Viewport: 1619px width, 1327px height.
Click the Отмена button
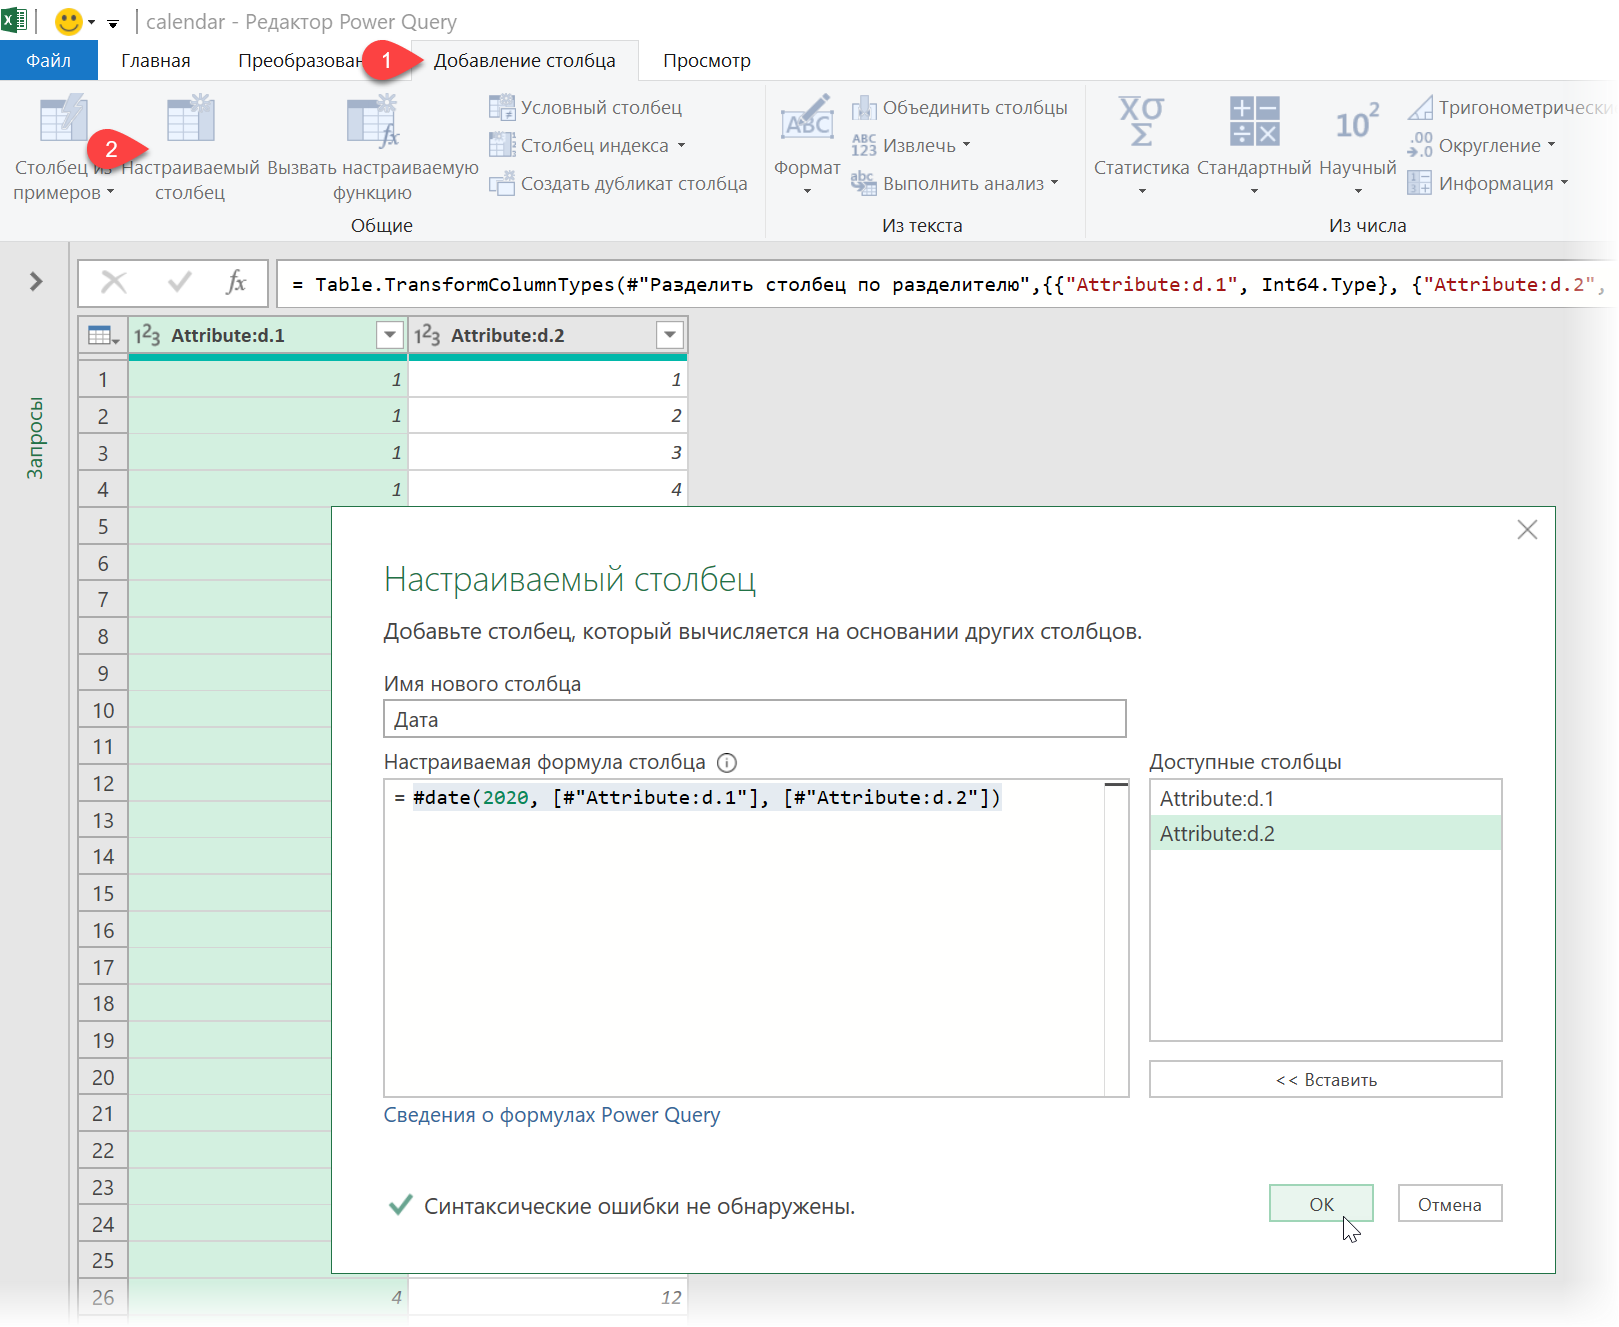coord(1450,1204)
